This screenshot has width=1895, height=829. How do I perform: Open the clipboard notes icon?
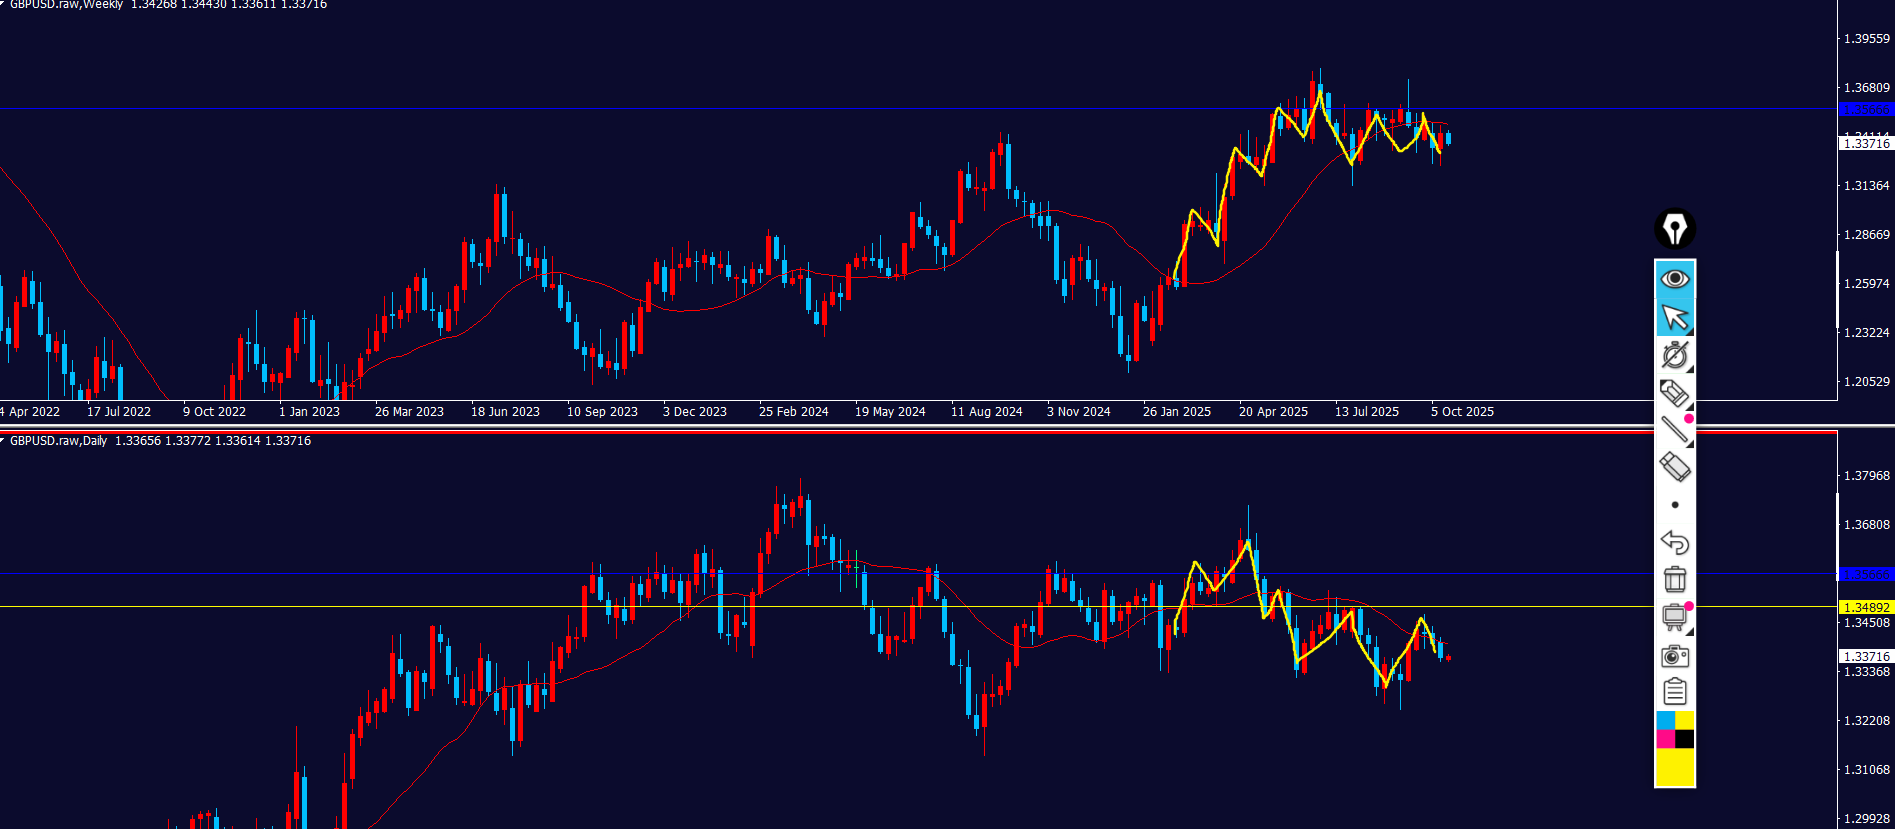[1674, 692]
